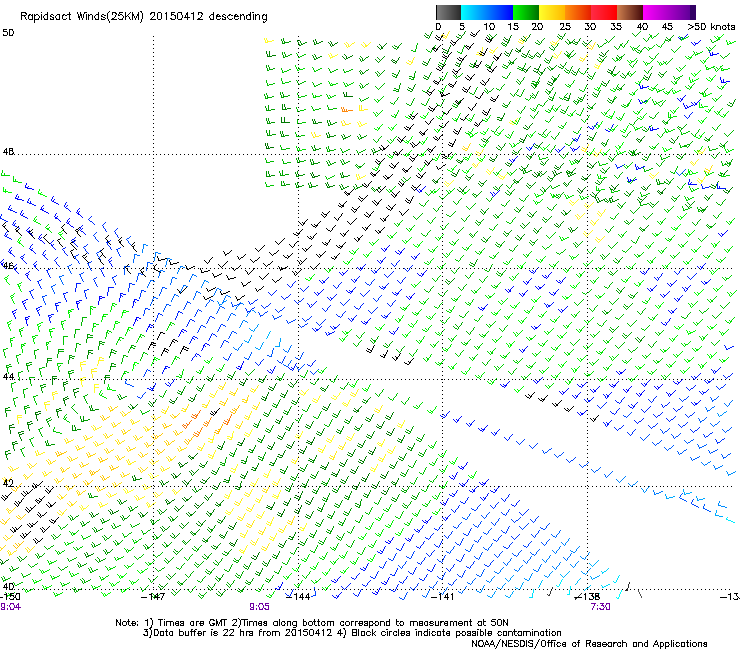
Task: Click the purple '9:05' pass time label
Action: (x=260, y=607)
